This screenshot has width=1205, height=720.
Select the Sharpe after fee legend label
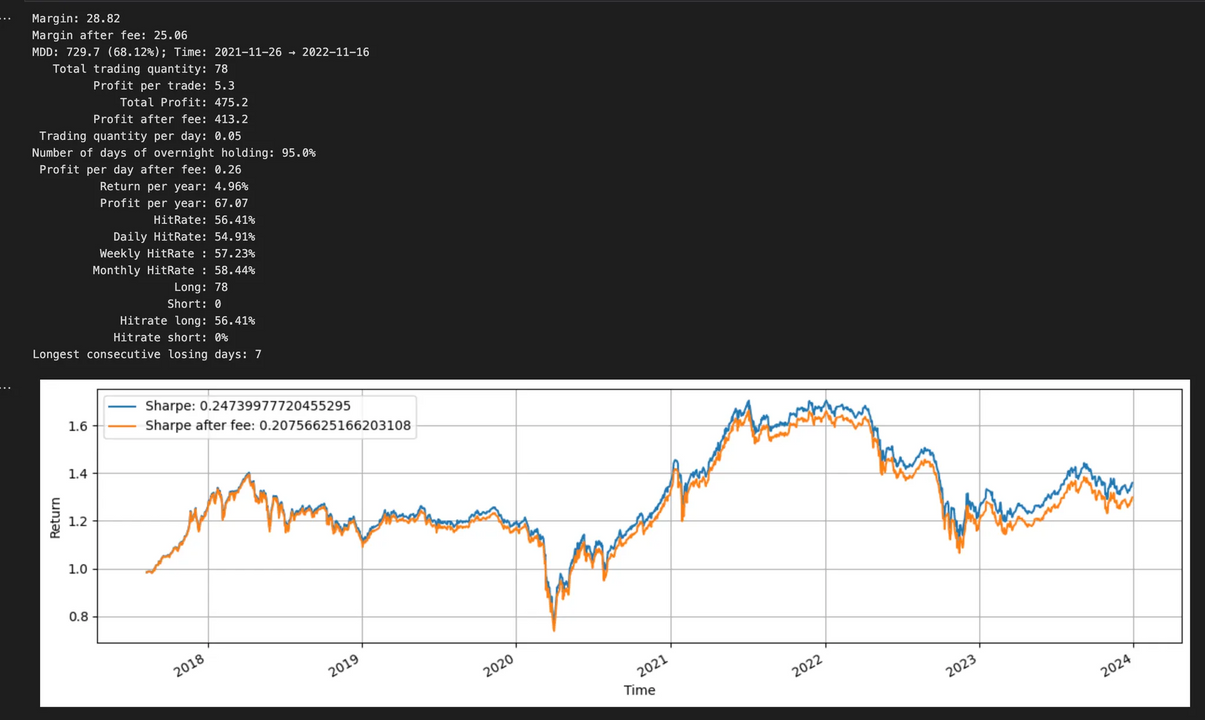click(278, 425)
